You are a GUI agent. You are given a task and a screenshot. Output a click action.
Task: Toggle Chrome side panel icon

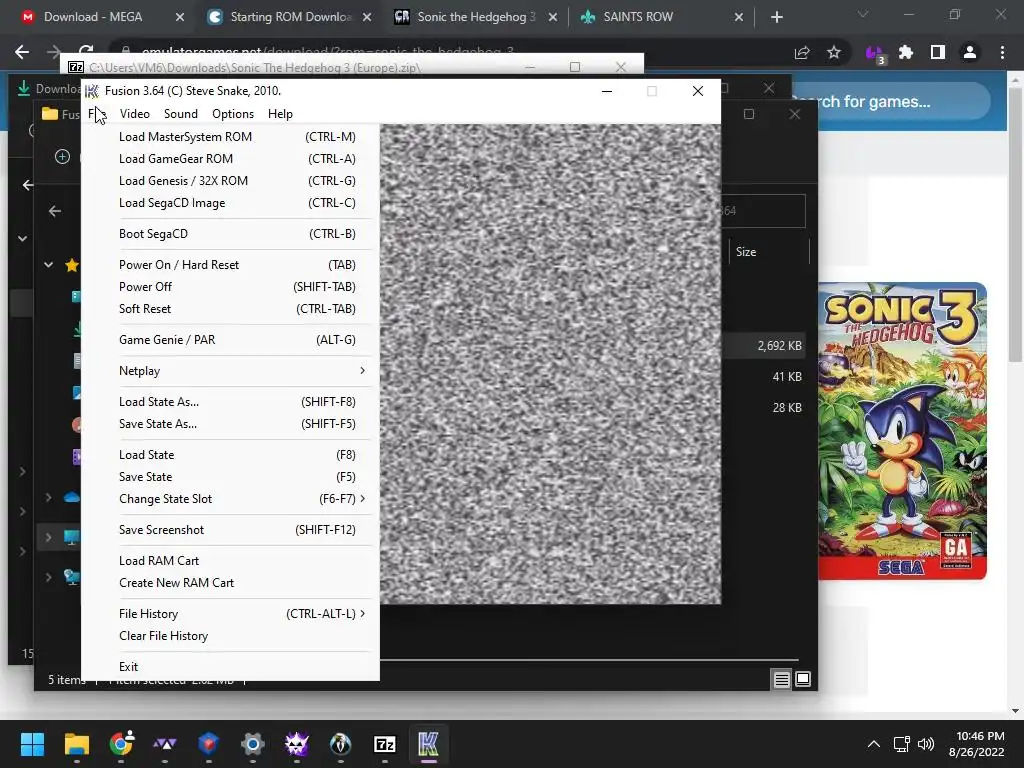938,52
